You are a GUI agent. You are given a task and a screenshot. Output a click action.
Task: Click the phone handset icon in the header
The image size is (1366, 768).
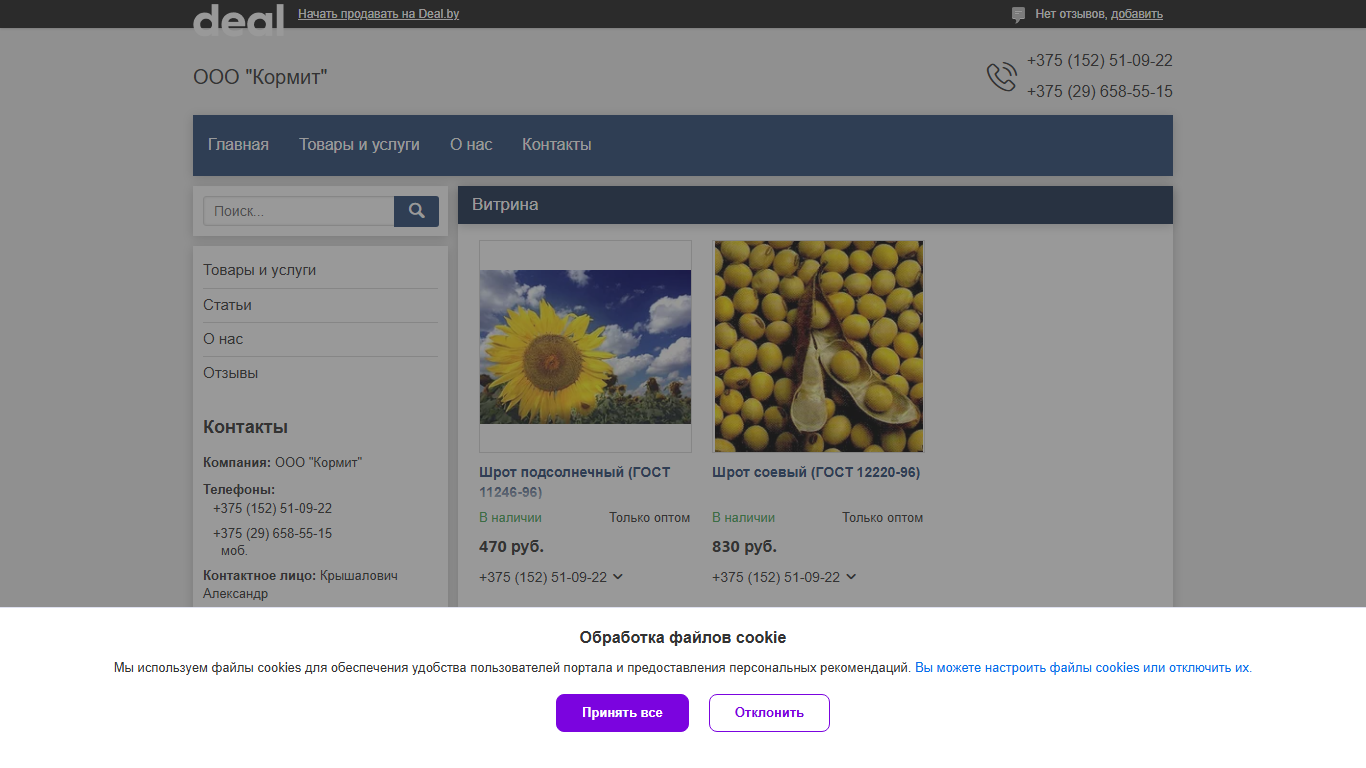tap(1001, 77)
